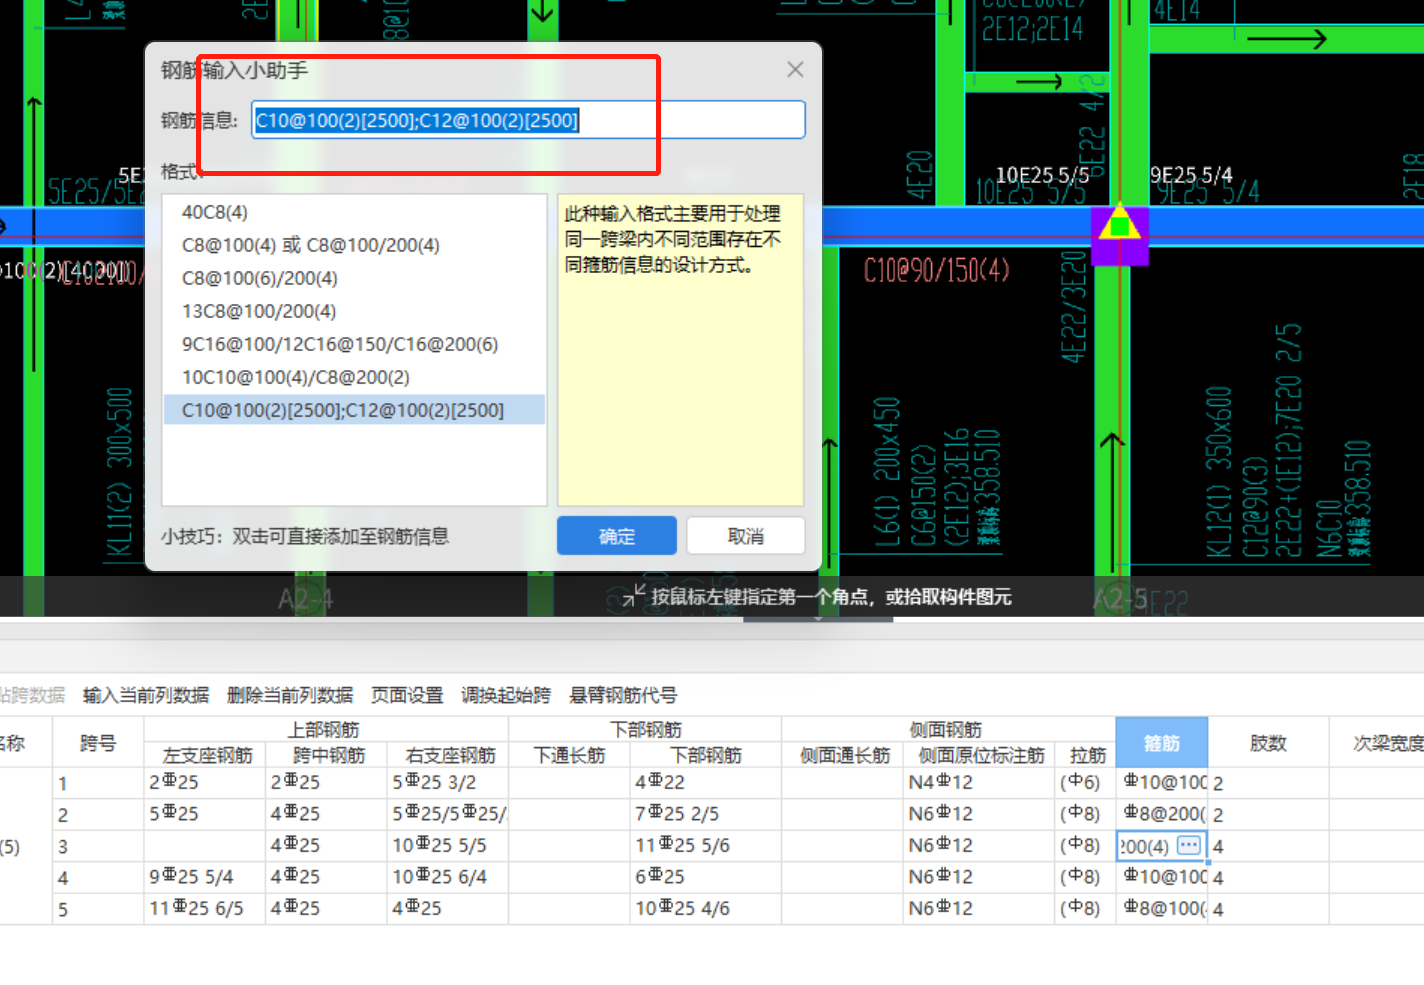Image resolution: width=1424 pixels, height=985 pixels.
Task: Open ellipsis button in row 3 箍筋 cell
Action: click(x=1189, y=845)
